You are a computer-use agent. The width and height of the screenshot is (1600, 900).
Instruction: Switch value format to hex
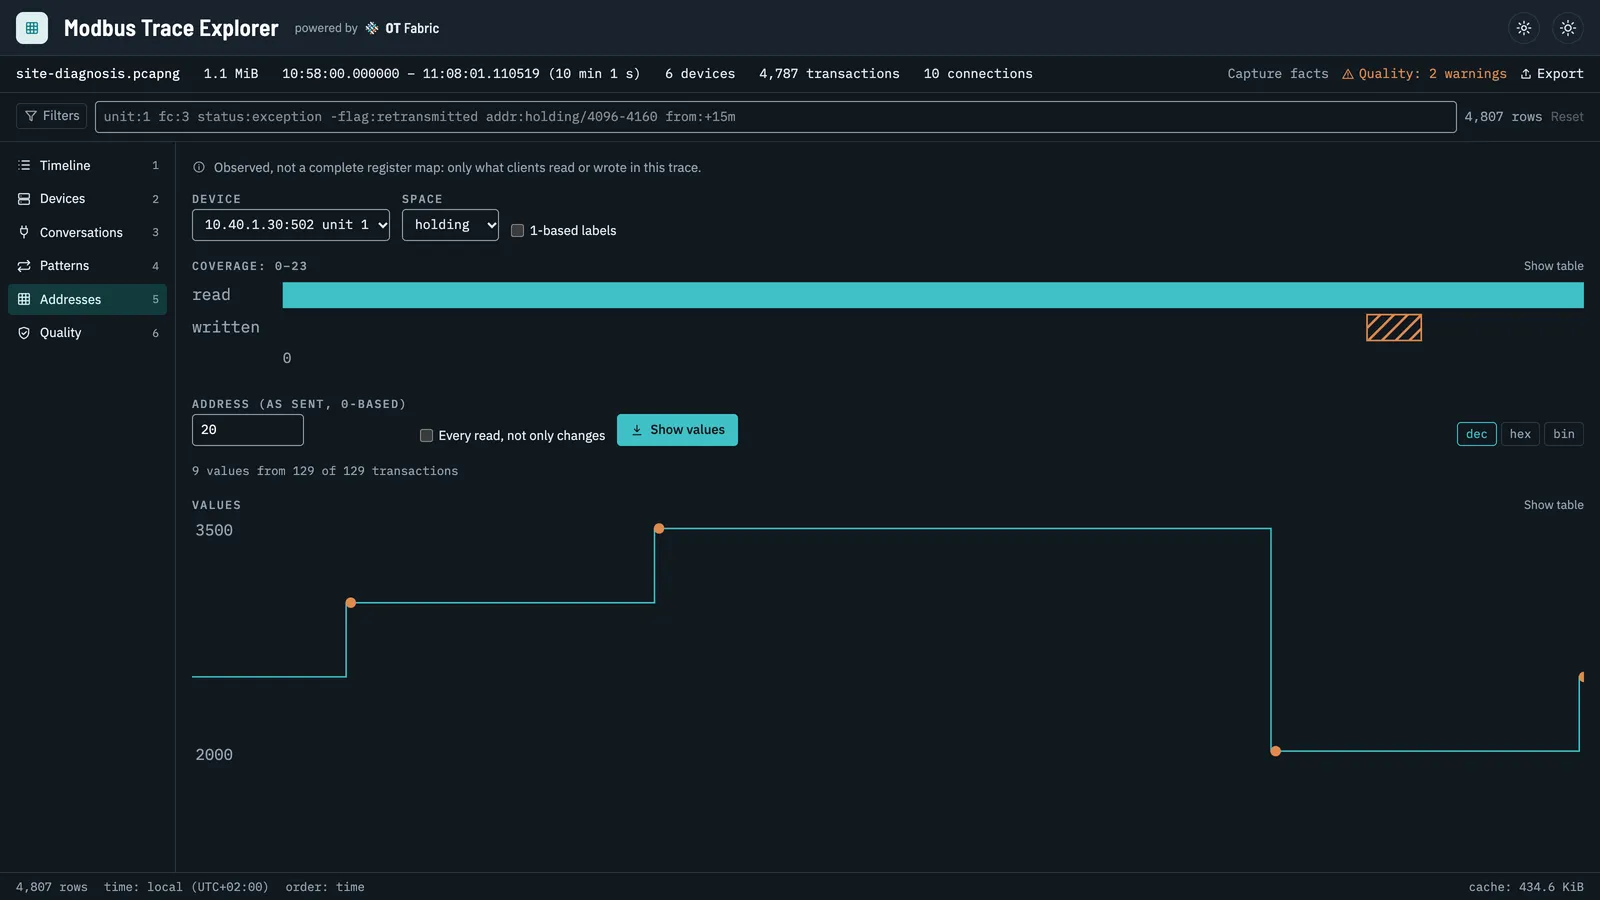pos(1520,434)
